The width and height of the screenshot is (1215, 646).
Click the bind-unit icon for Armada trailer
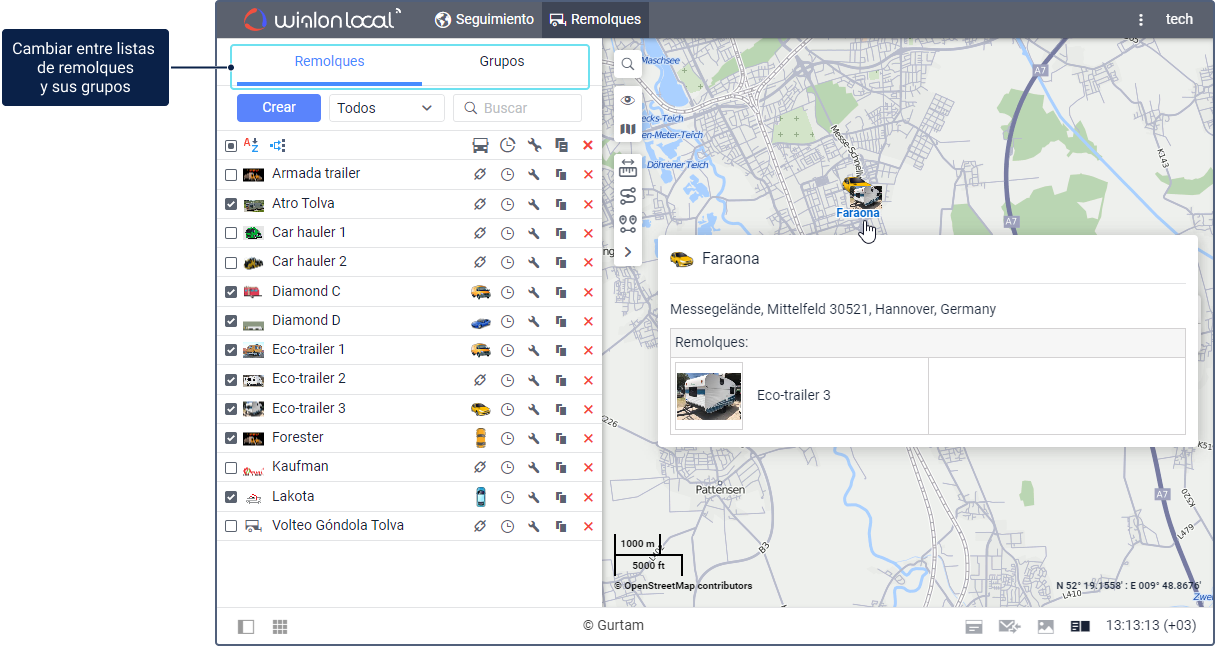480,175
